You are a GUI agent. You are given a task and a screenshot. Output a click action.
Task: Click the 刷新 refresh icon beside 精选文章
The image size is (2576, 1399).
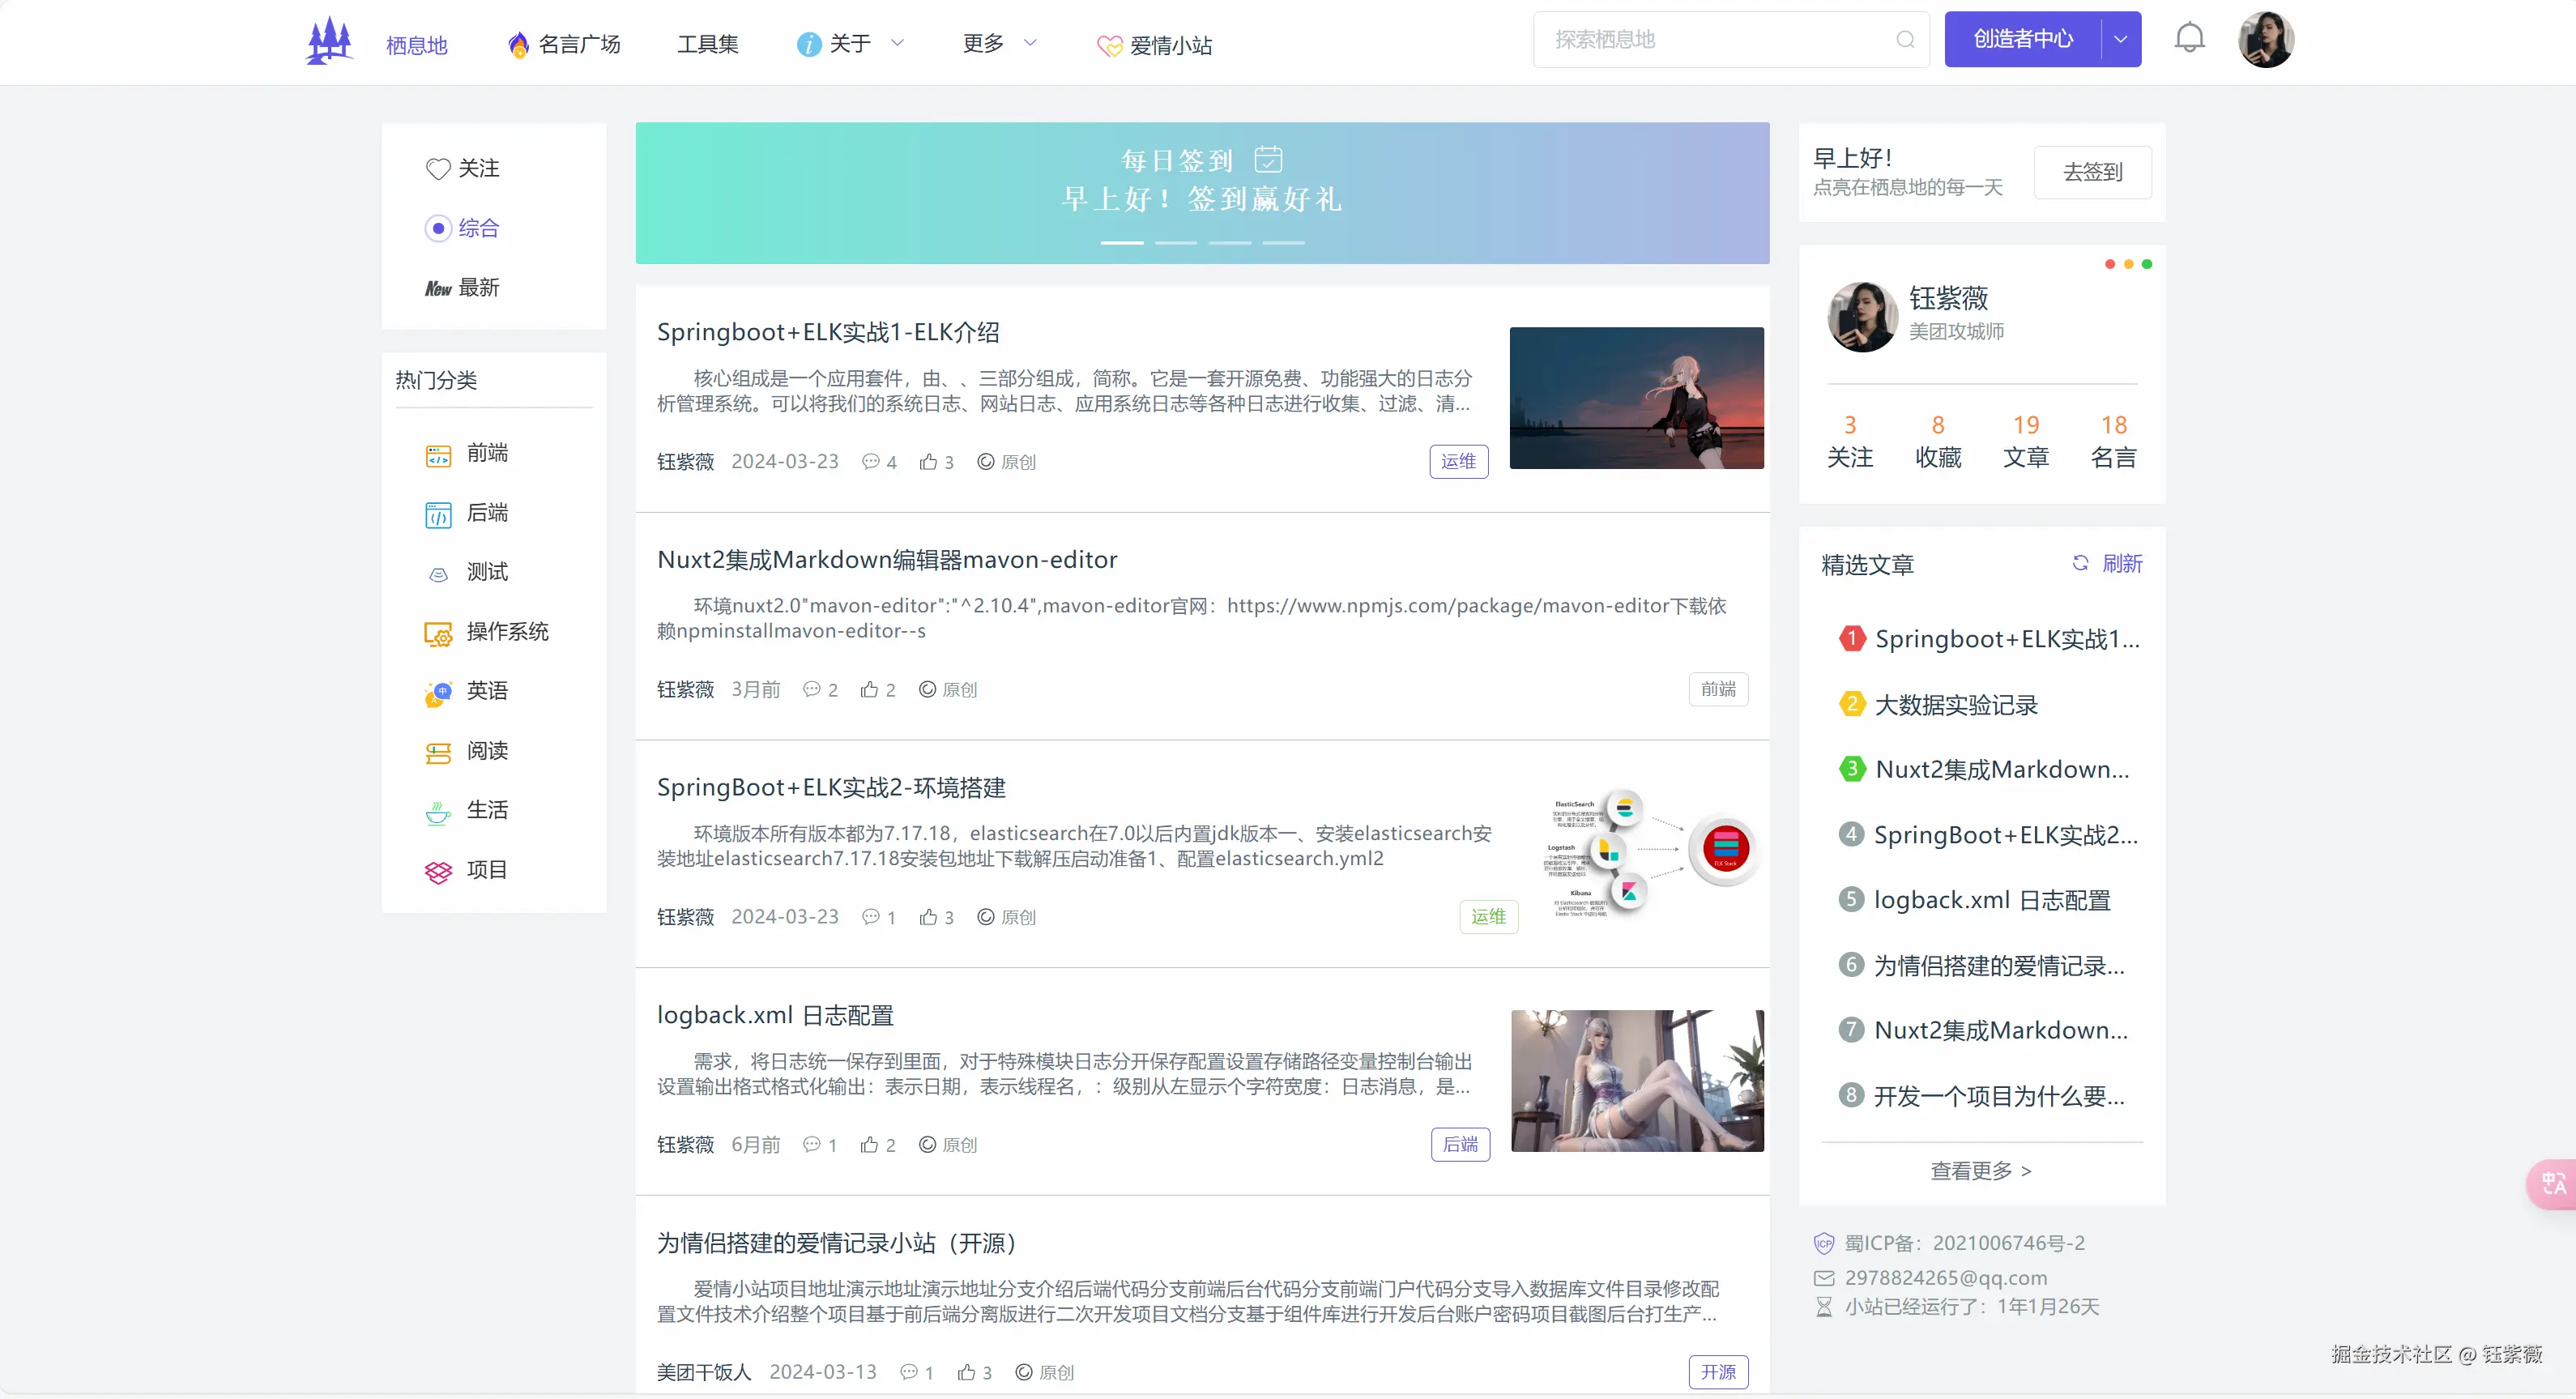point(2081,563)
